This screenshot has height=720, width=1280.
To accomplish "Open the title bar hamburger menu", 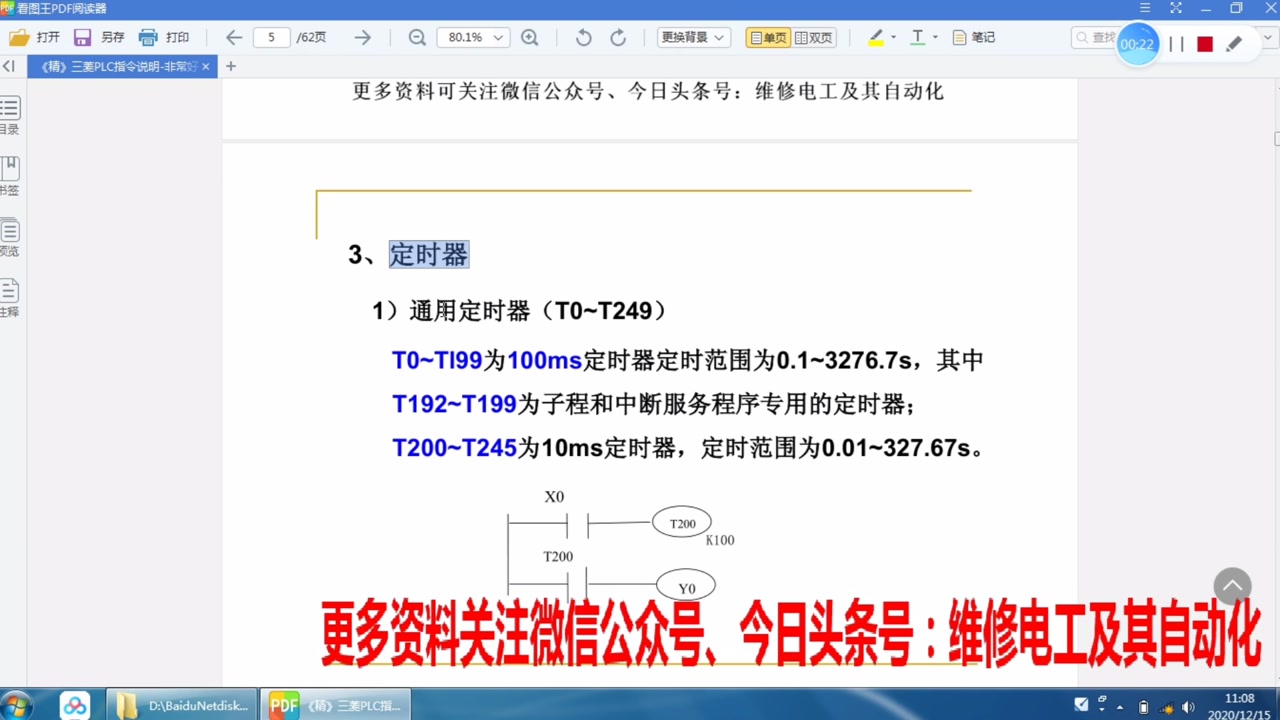I will [x=1145, y=8].
